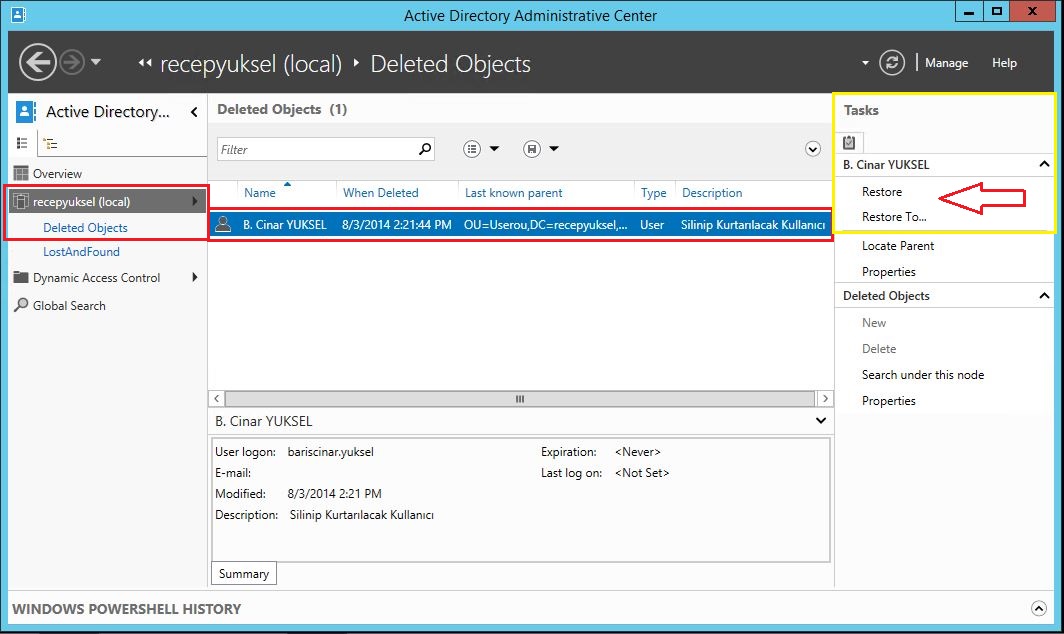Sort by the Description column header
This screenshot has width=1064, height=634.
coord(712,193)
